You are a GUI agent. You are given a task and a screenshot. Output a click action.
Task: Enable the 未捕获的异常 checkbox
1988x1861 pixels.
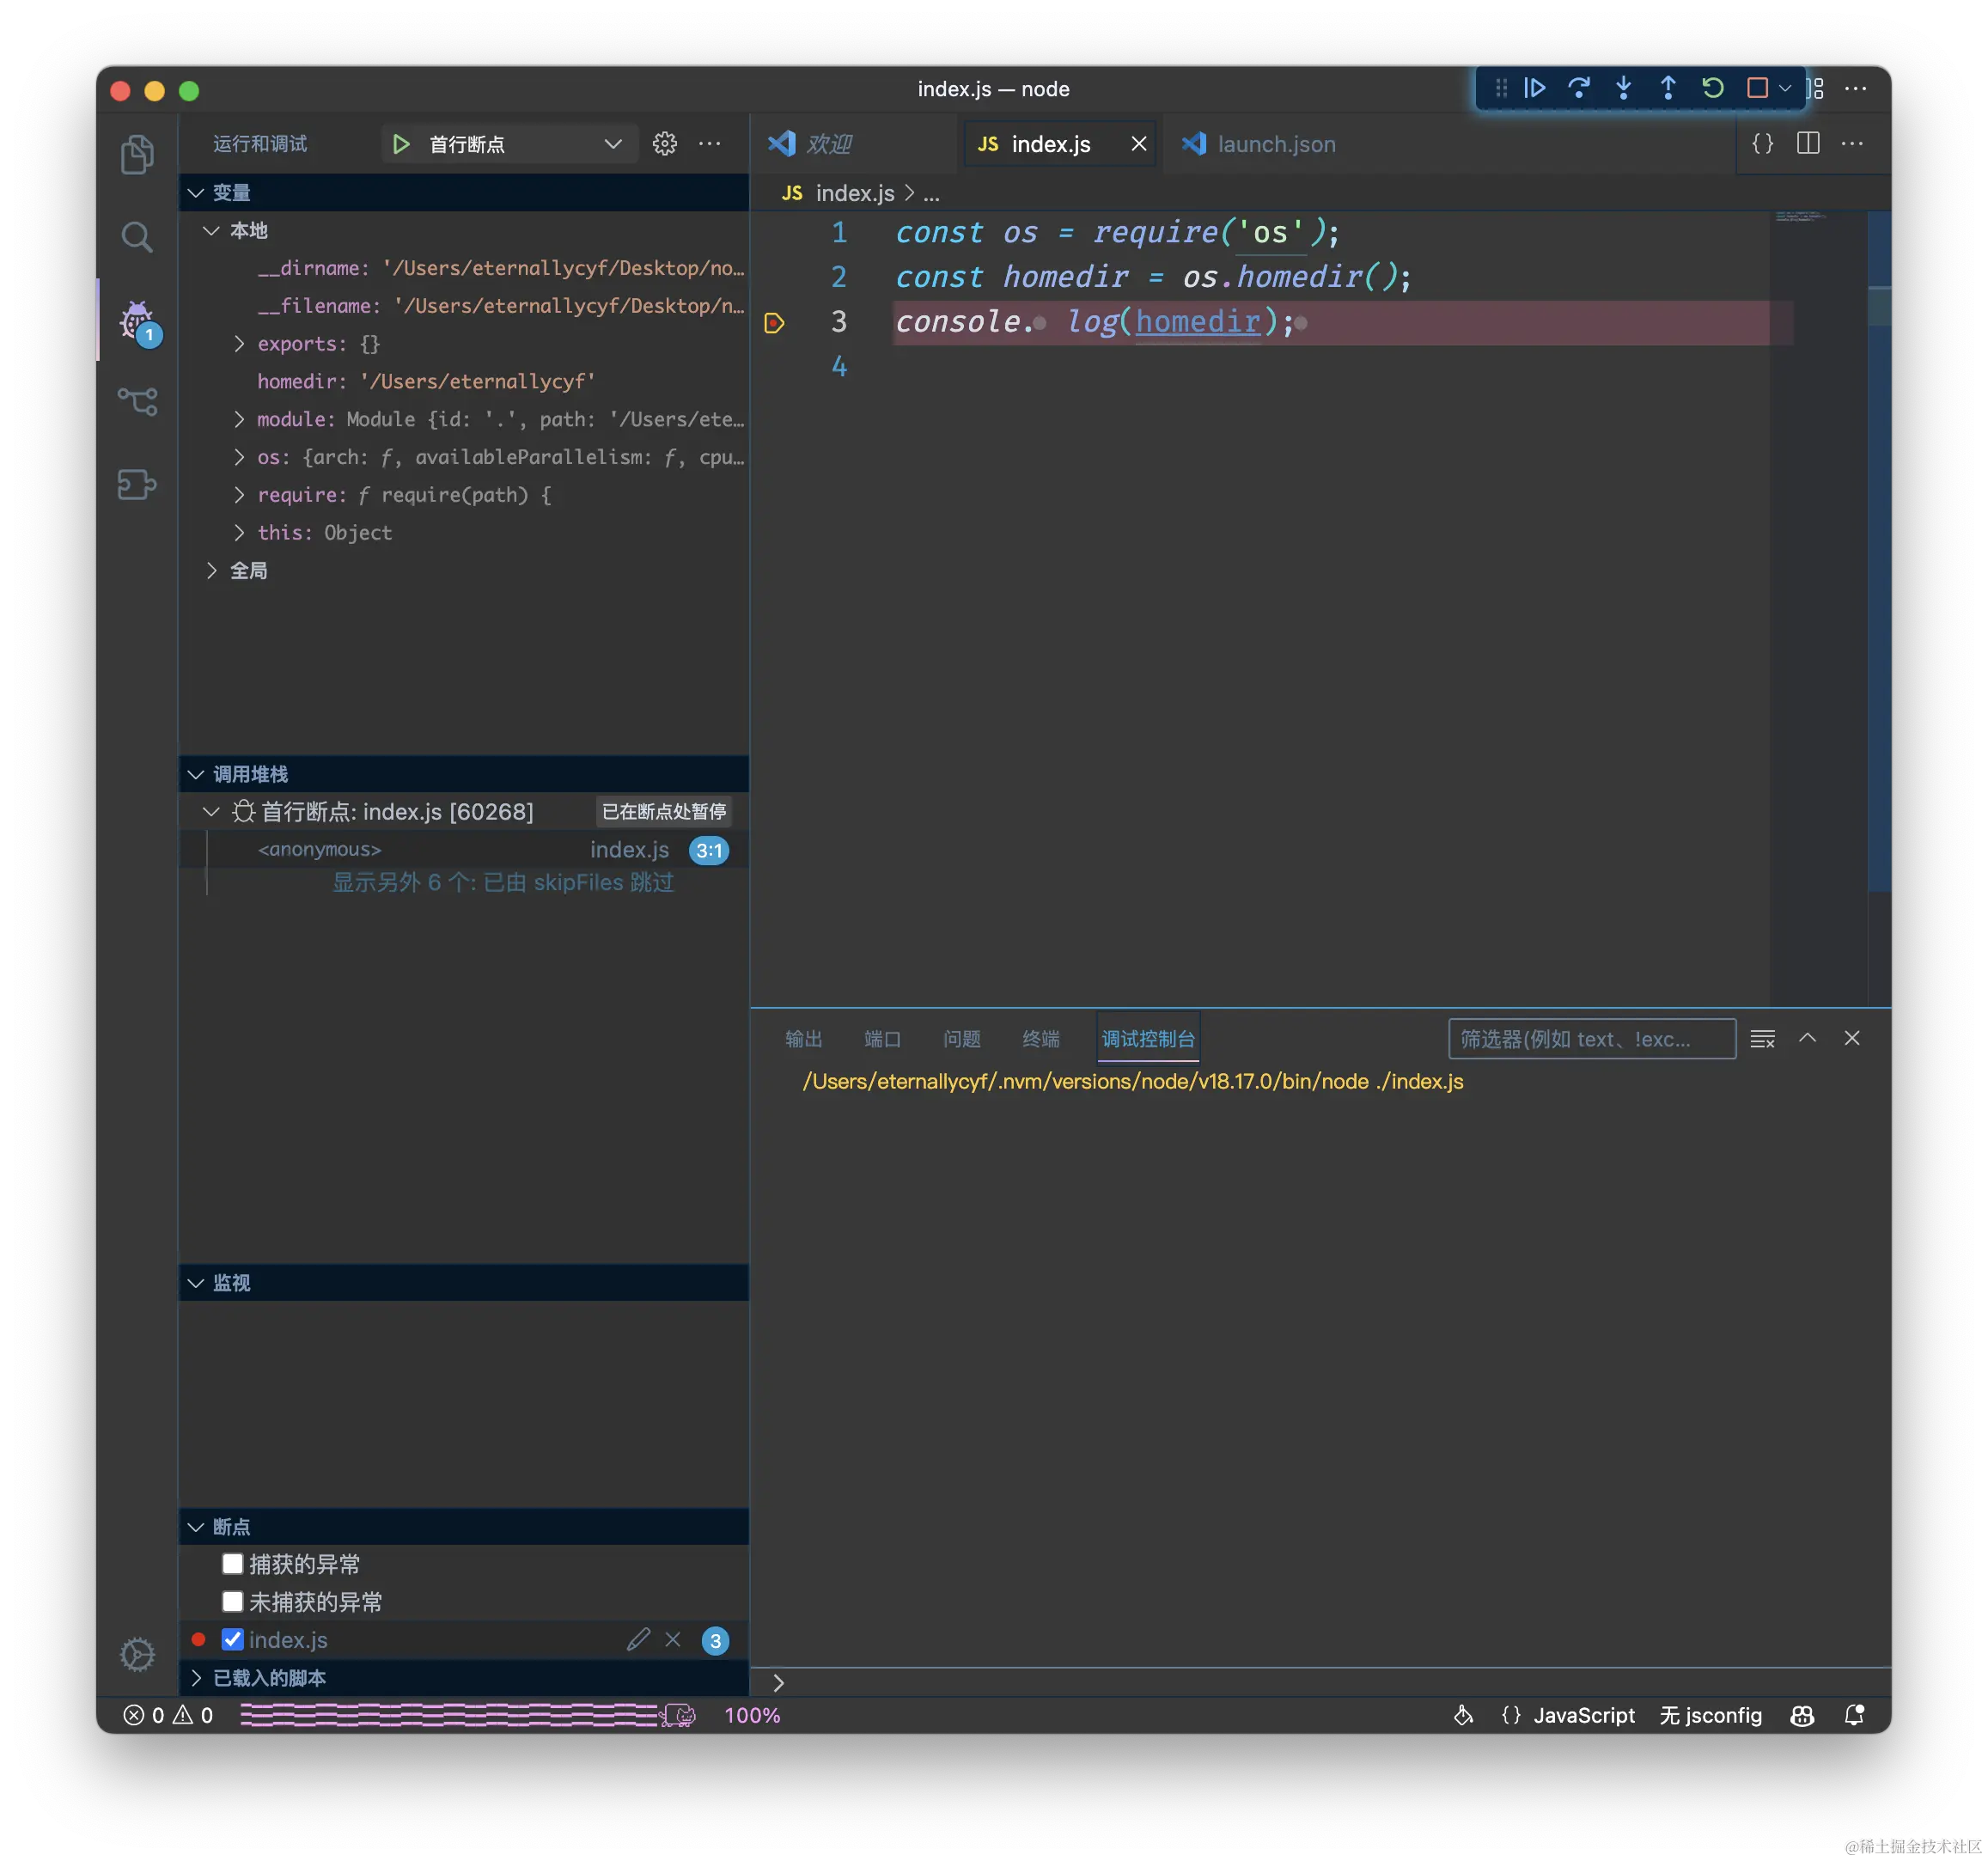point(232,1601)
